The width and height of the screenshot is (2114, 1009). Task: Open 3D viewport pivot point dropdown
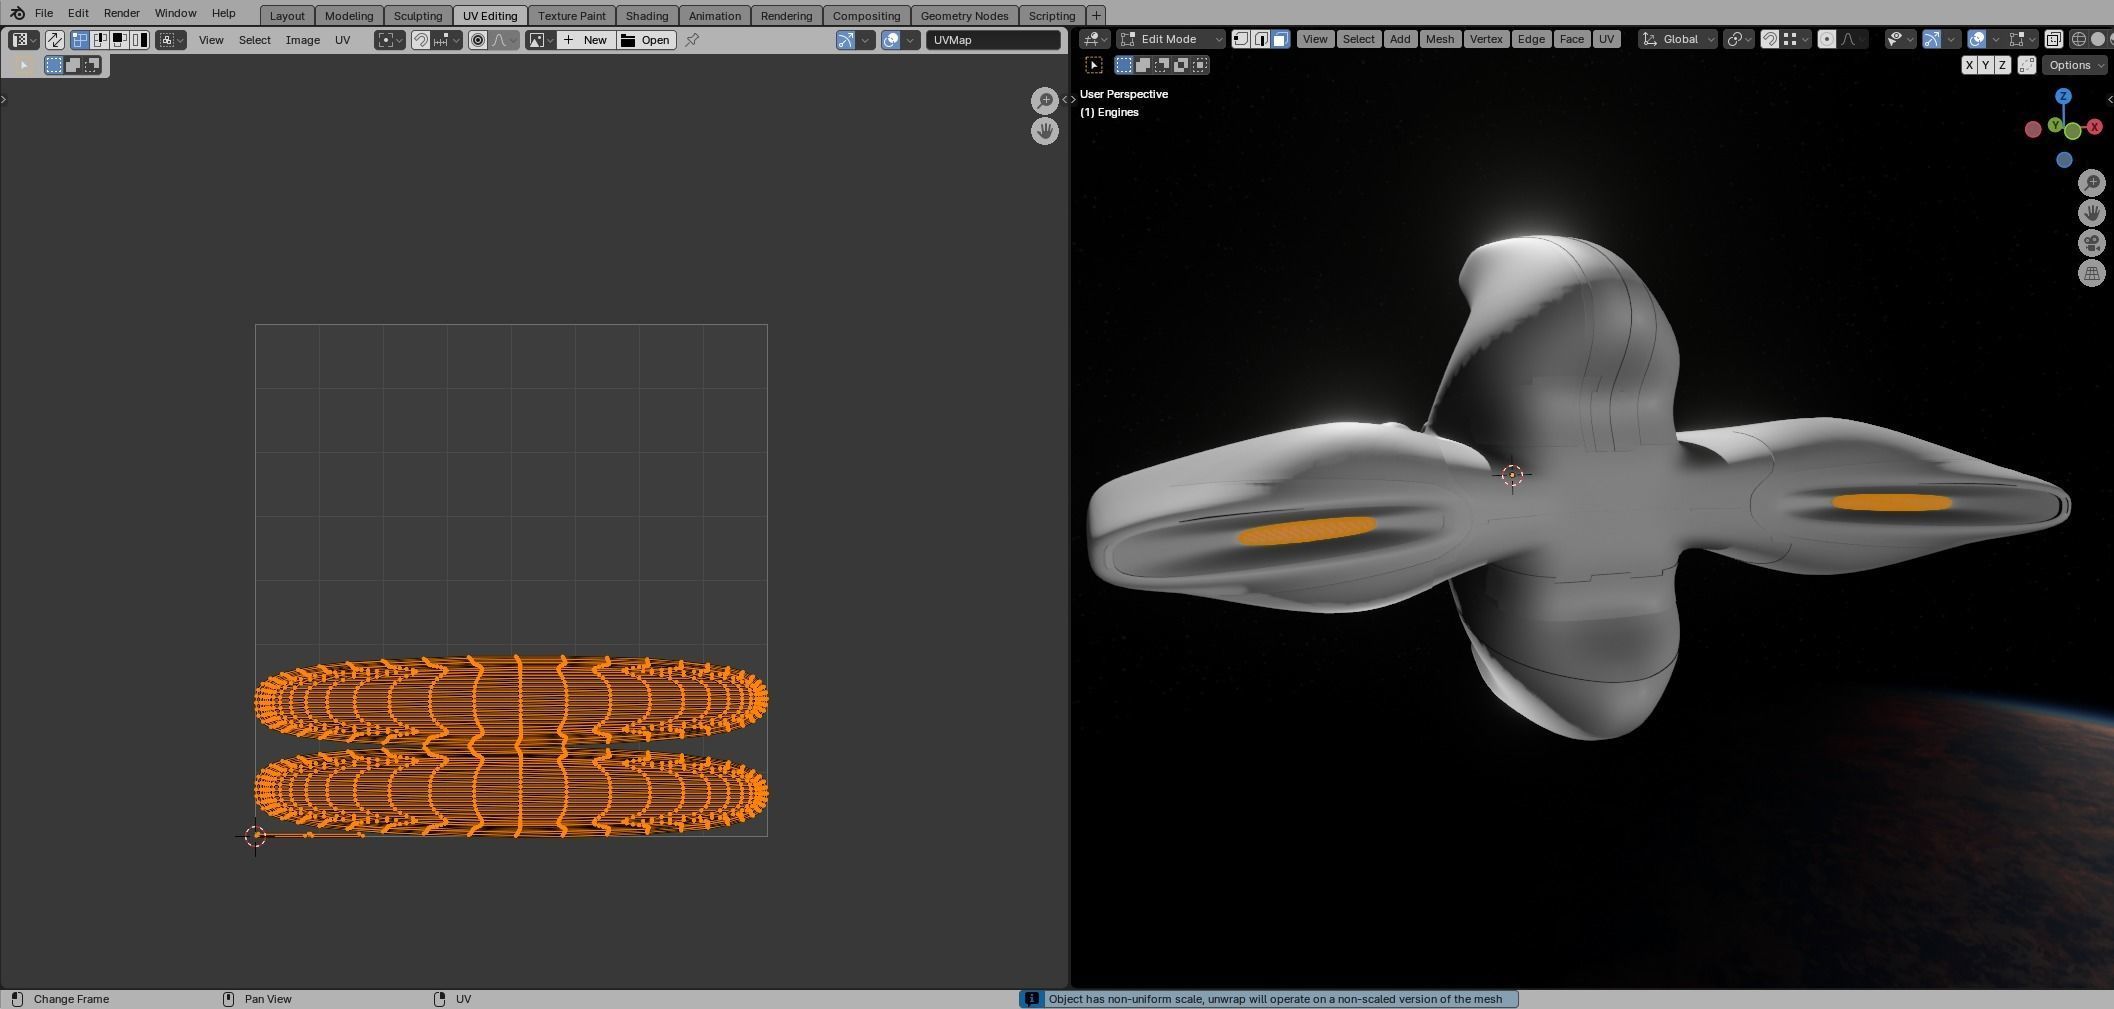point(1740,39)
